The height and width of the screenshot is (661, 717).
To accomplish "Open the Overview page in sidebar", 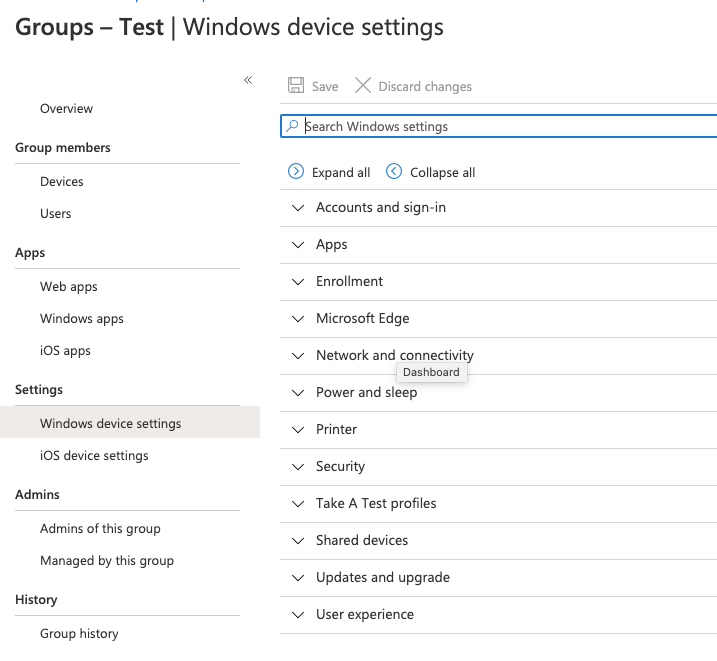I will (x=66, y=108).
